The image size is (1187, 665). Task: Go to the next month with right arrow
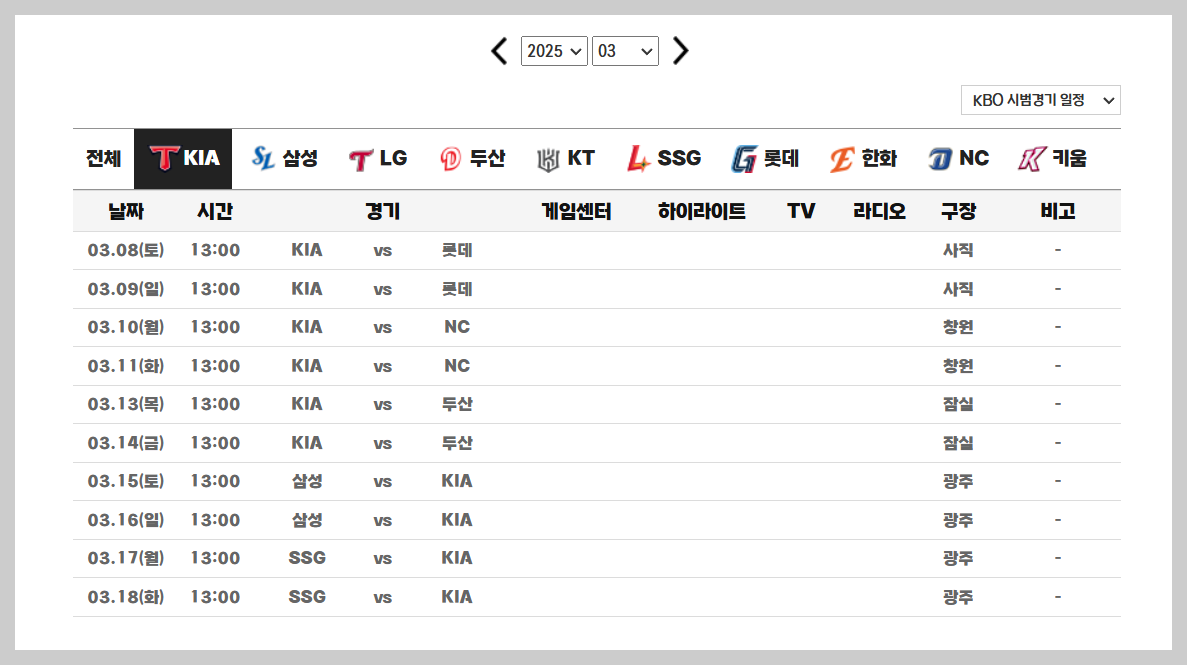point(680,51)
